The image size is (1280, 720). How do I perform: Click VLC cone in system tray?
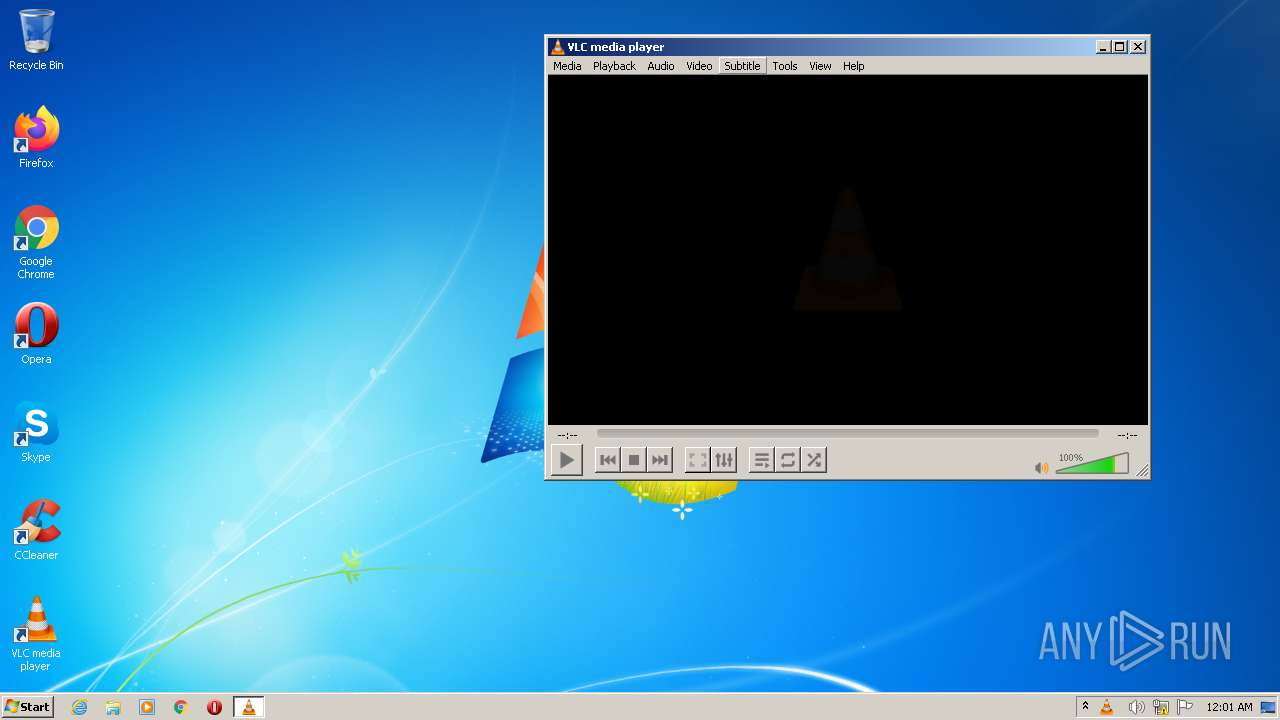pyautogui.click(x=1107, y=707)
